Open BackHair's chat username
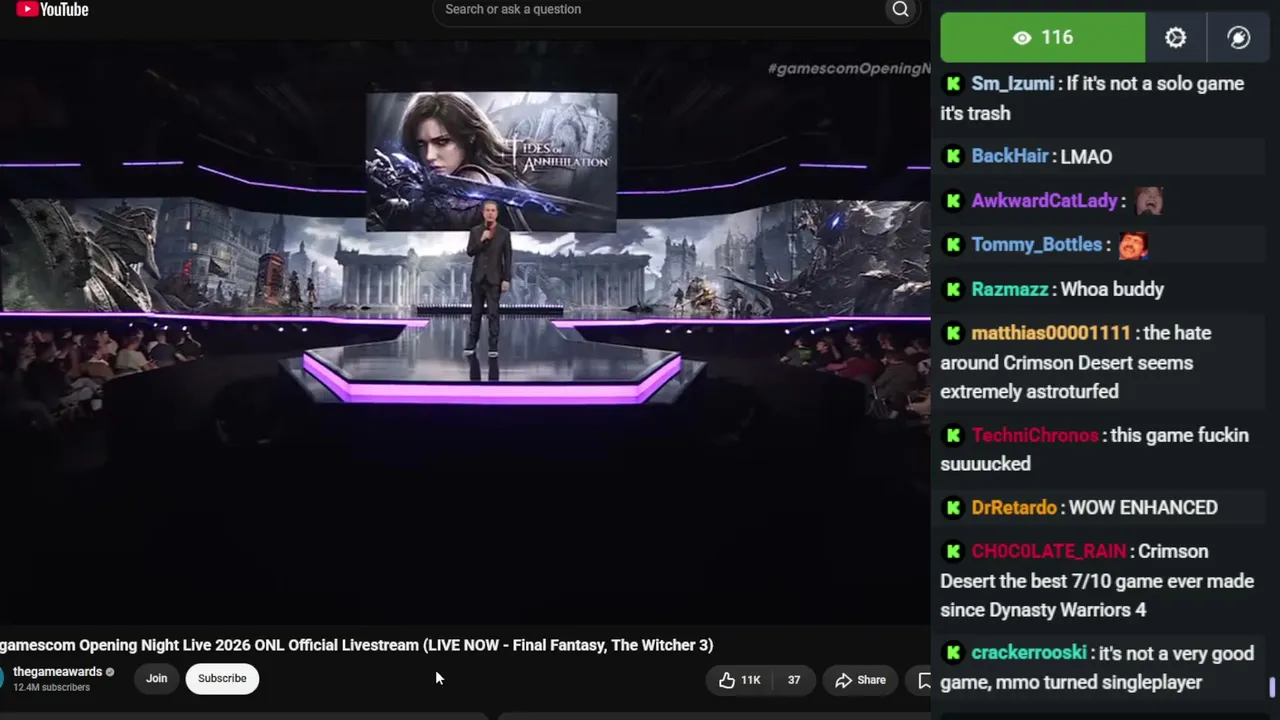This screenshot has height=720, width=1280. (1010, 156)
